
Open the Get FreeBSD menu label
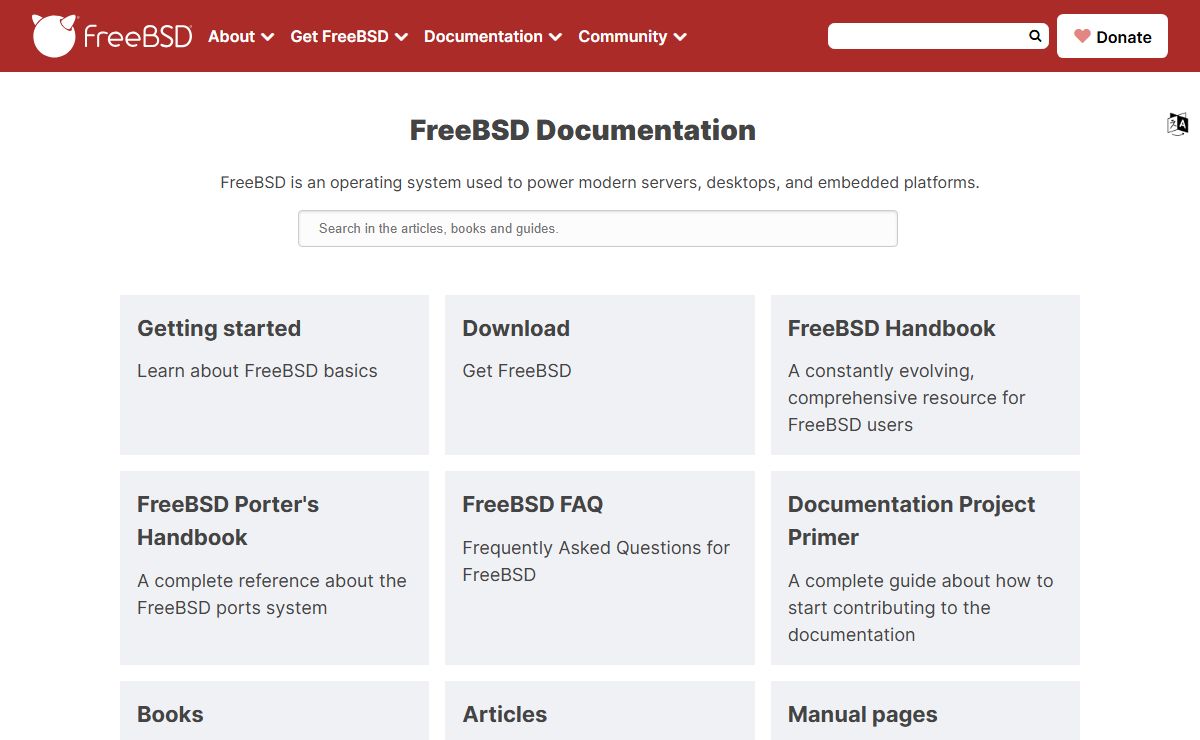[x=339, y=36]
